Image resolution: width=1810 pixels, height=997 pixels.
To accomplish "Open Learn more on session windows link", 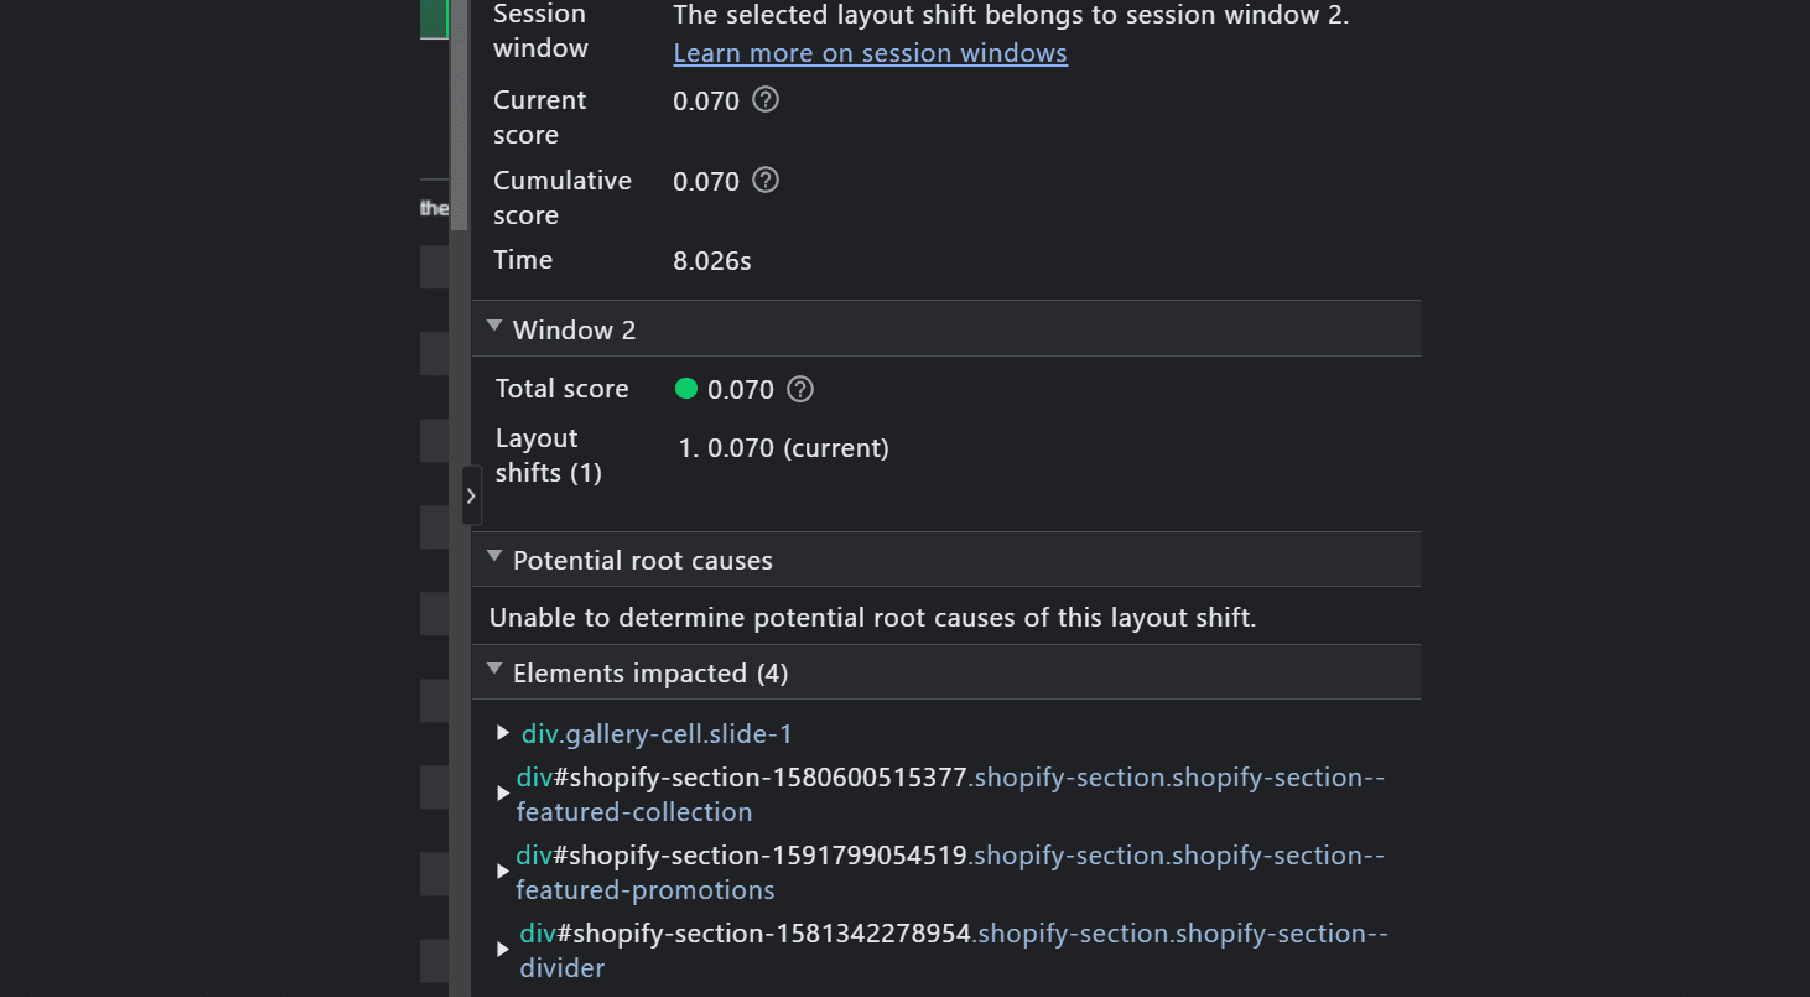I will (x=870, y=53).
